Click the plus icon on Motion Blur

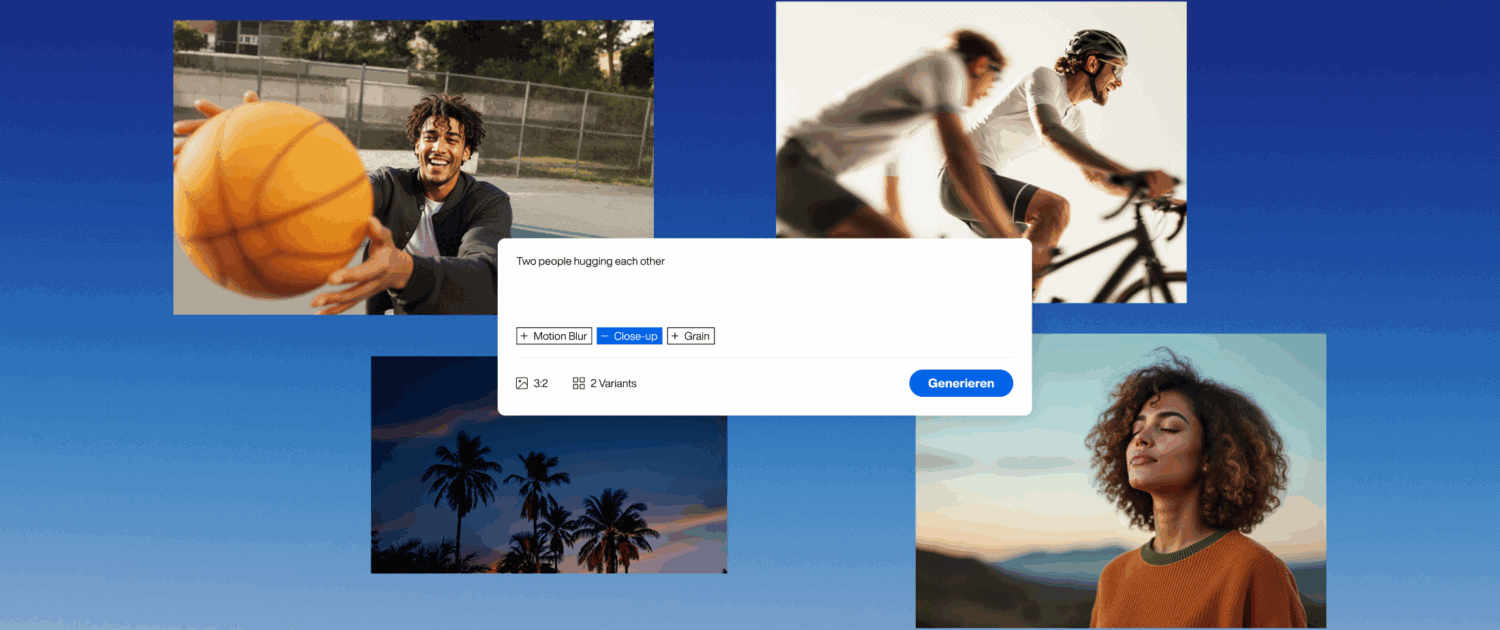click(x=524, y=336)
